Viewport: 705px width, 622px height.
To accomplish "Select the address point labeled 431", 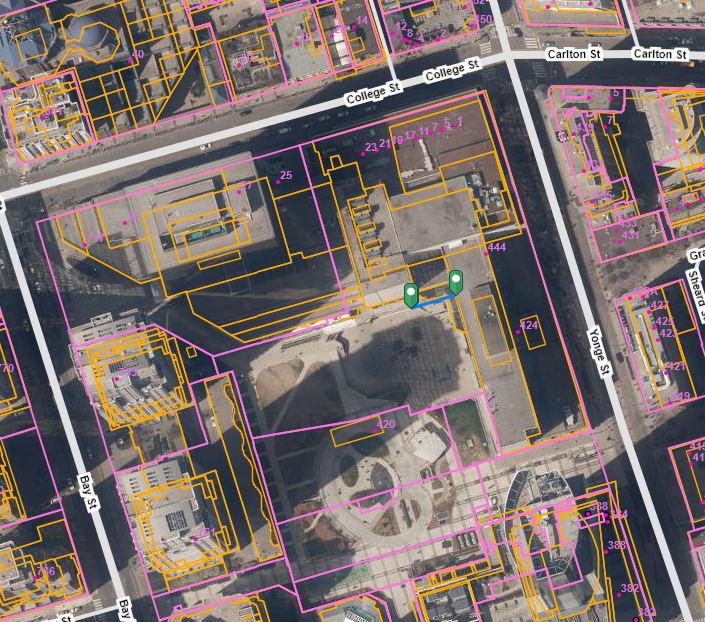I will tap(622, 240).
